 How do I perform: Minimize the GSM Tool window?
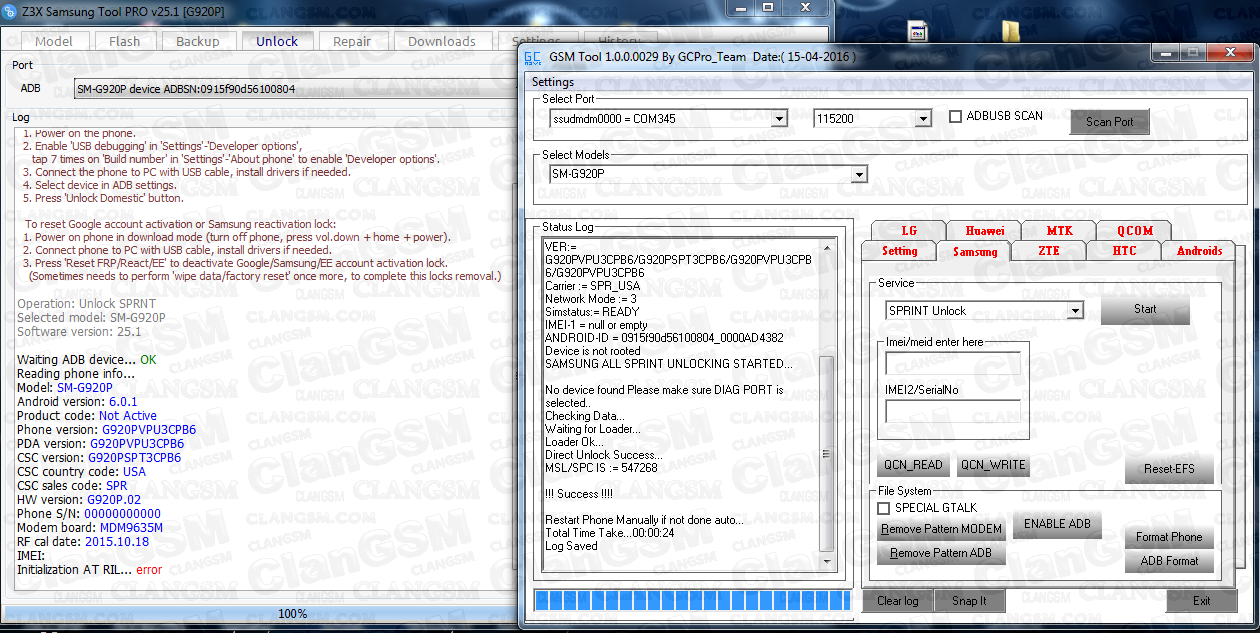point(1165,54)
